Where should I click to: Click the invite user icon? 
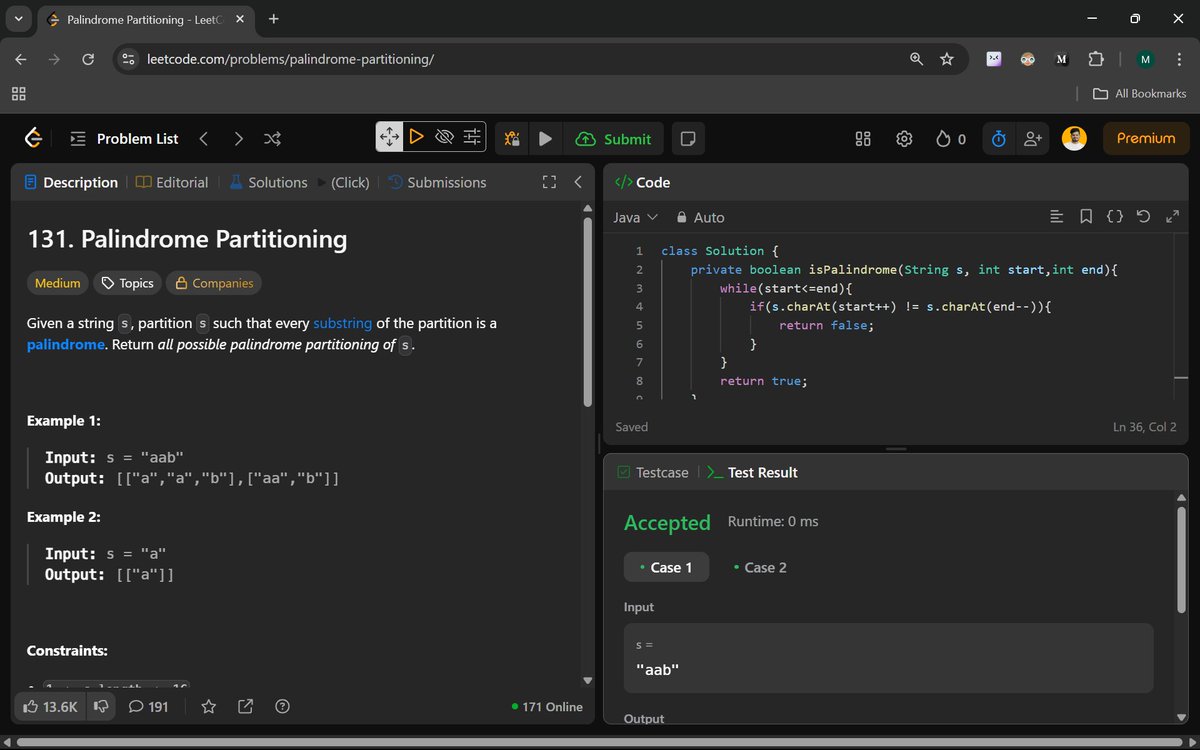[1033, 139]
